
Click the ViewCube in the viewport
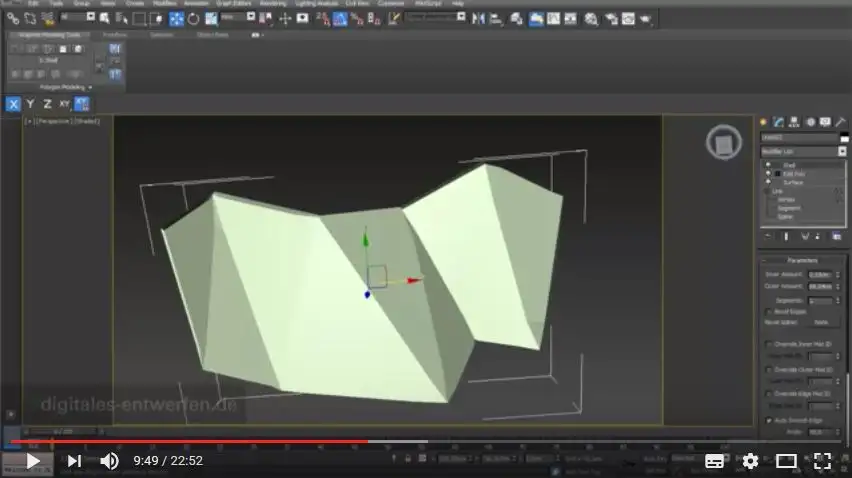click(x=723, y=143)
